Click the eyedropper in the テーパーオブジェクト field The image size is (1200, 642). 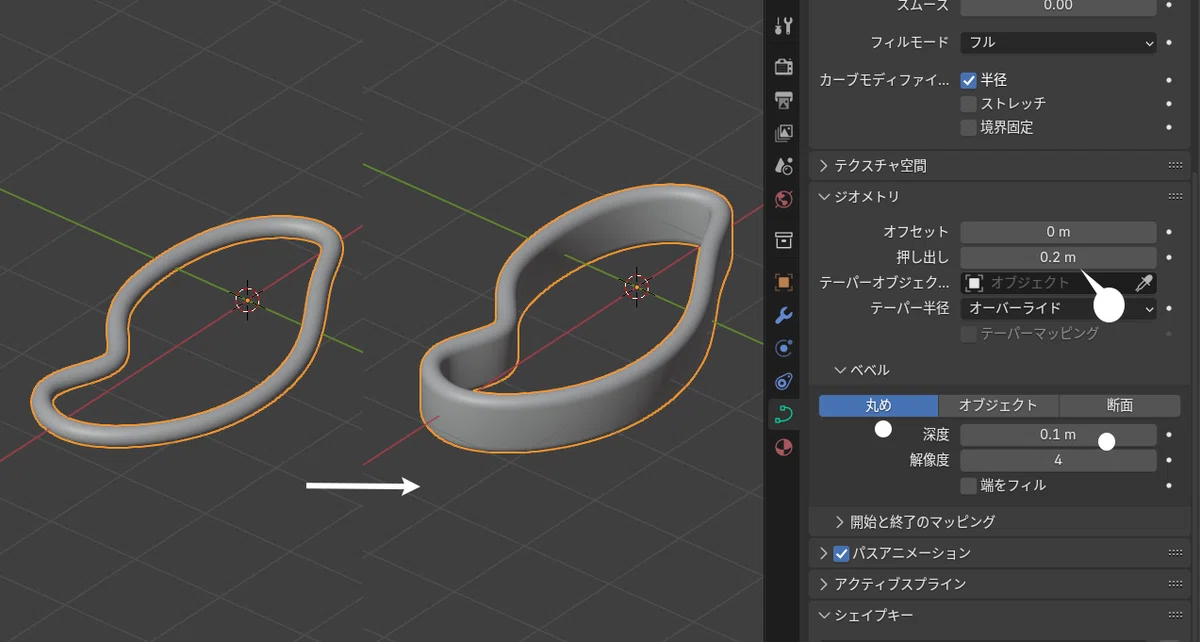click(1146, 283)
